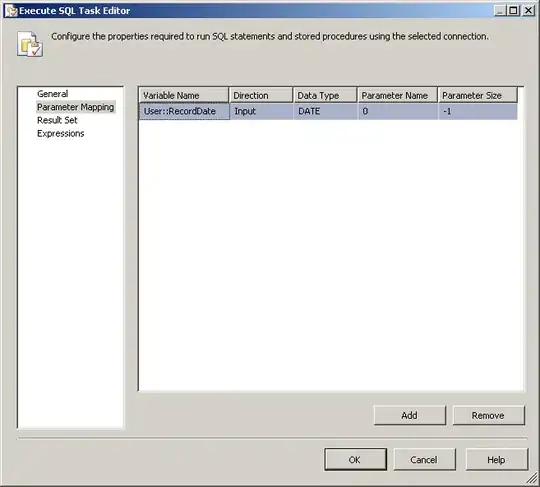Click the Execute SQL Task title bar icon
Viewport: 540px width, 487px height.
point(11,11)
